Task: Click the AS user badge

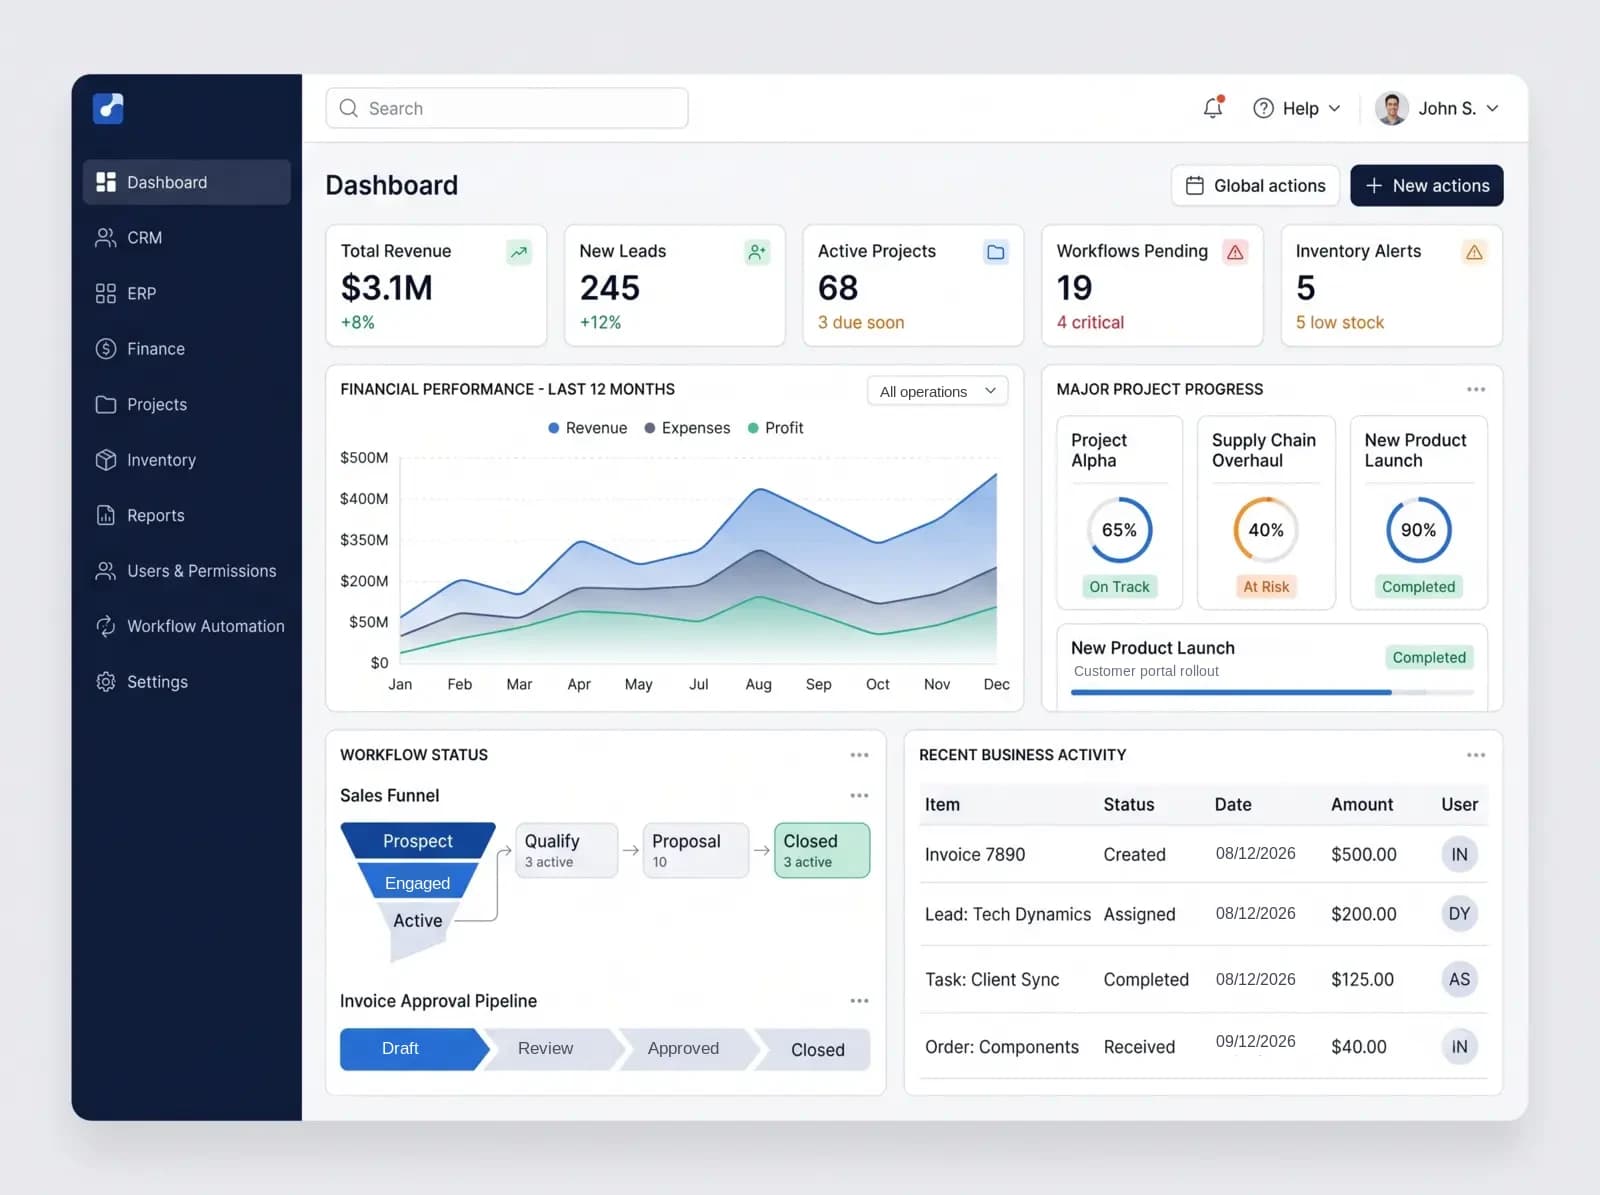Action: point(1460,979)
